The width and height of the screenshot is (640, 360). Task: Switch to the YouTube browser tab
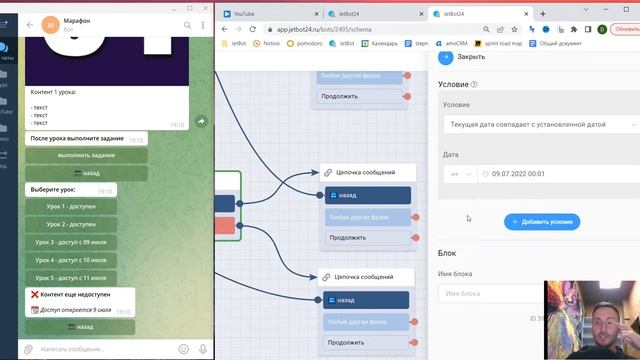click(269, 14)
